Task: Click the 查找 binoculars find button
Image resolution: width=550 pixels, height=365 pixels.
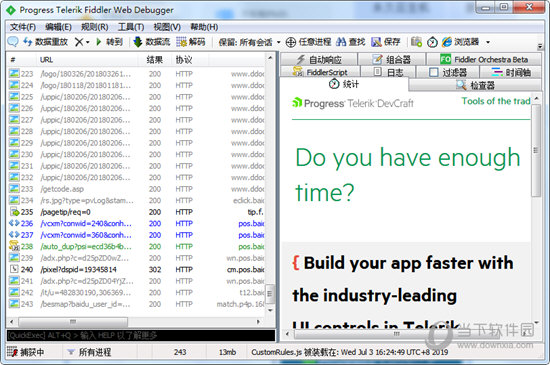Action: click(350, 42)
